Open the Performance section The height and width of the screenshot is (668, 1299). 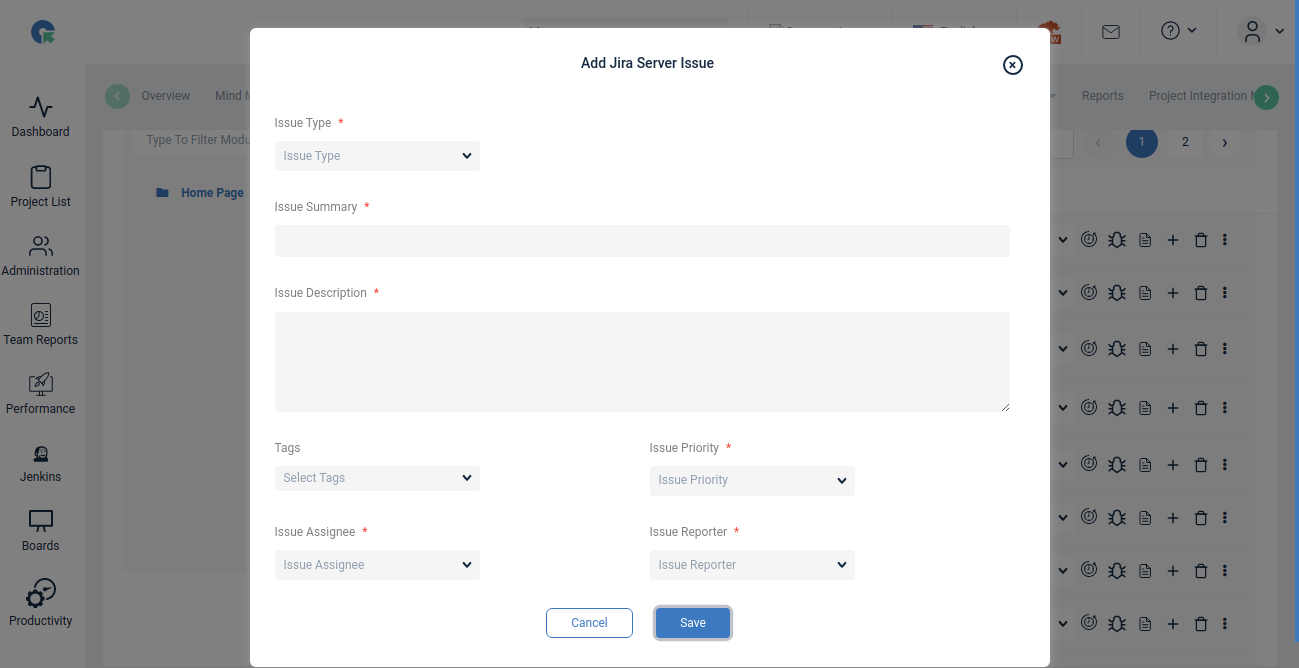tap(40, 393)
